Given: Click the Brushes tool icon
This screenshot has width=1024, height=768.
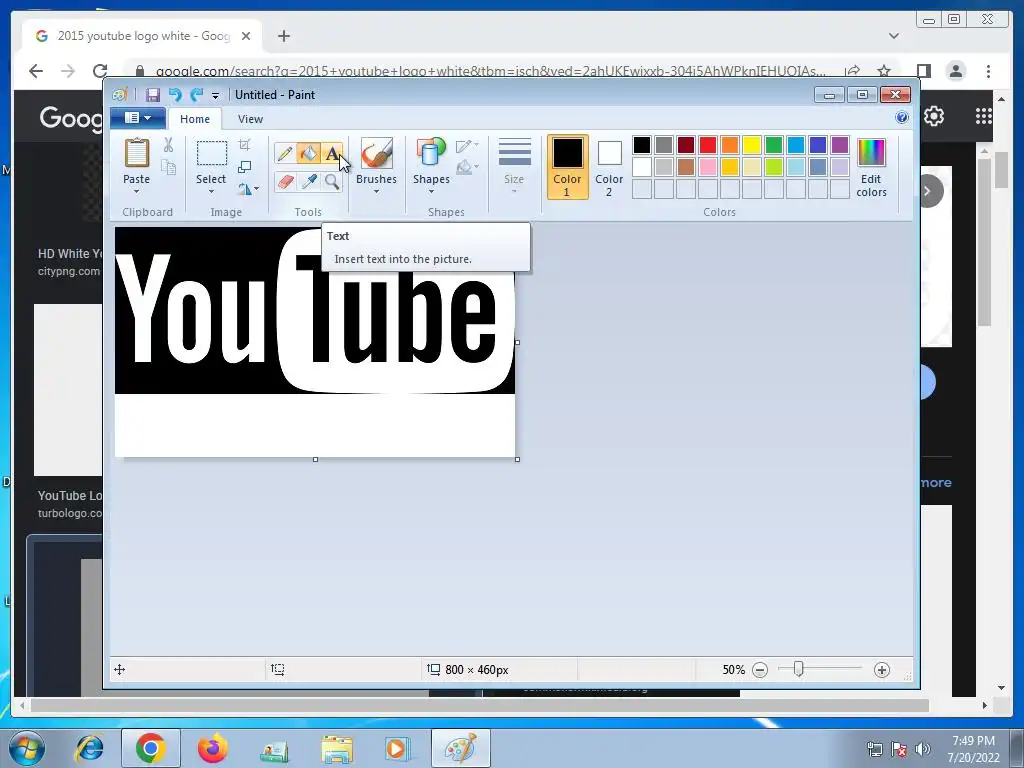Looking at the screenshot, I should (377, 153).
